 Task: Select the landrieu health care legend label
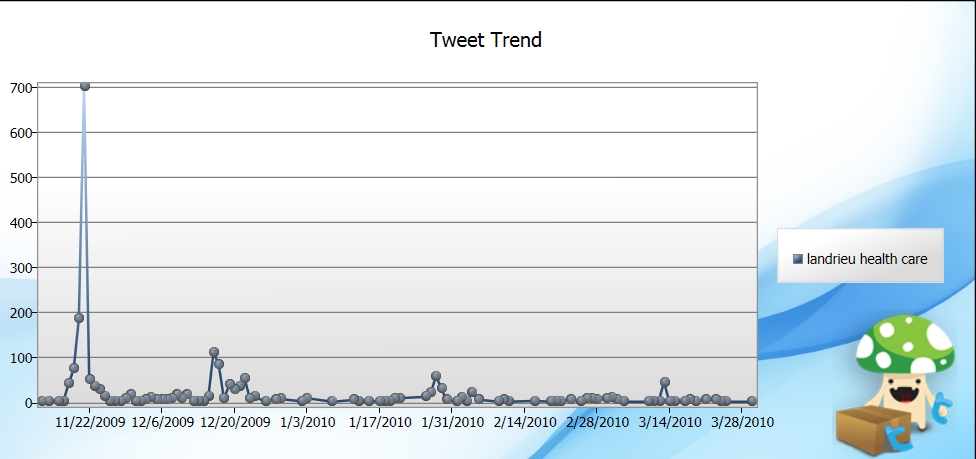(x=866, y=259)
